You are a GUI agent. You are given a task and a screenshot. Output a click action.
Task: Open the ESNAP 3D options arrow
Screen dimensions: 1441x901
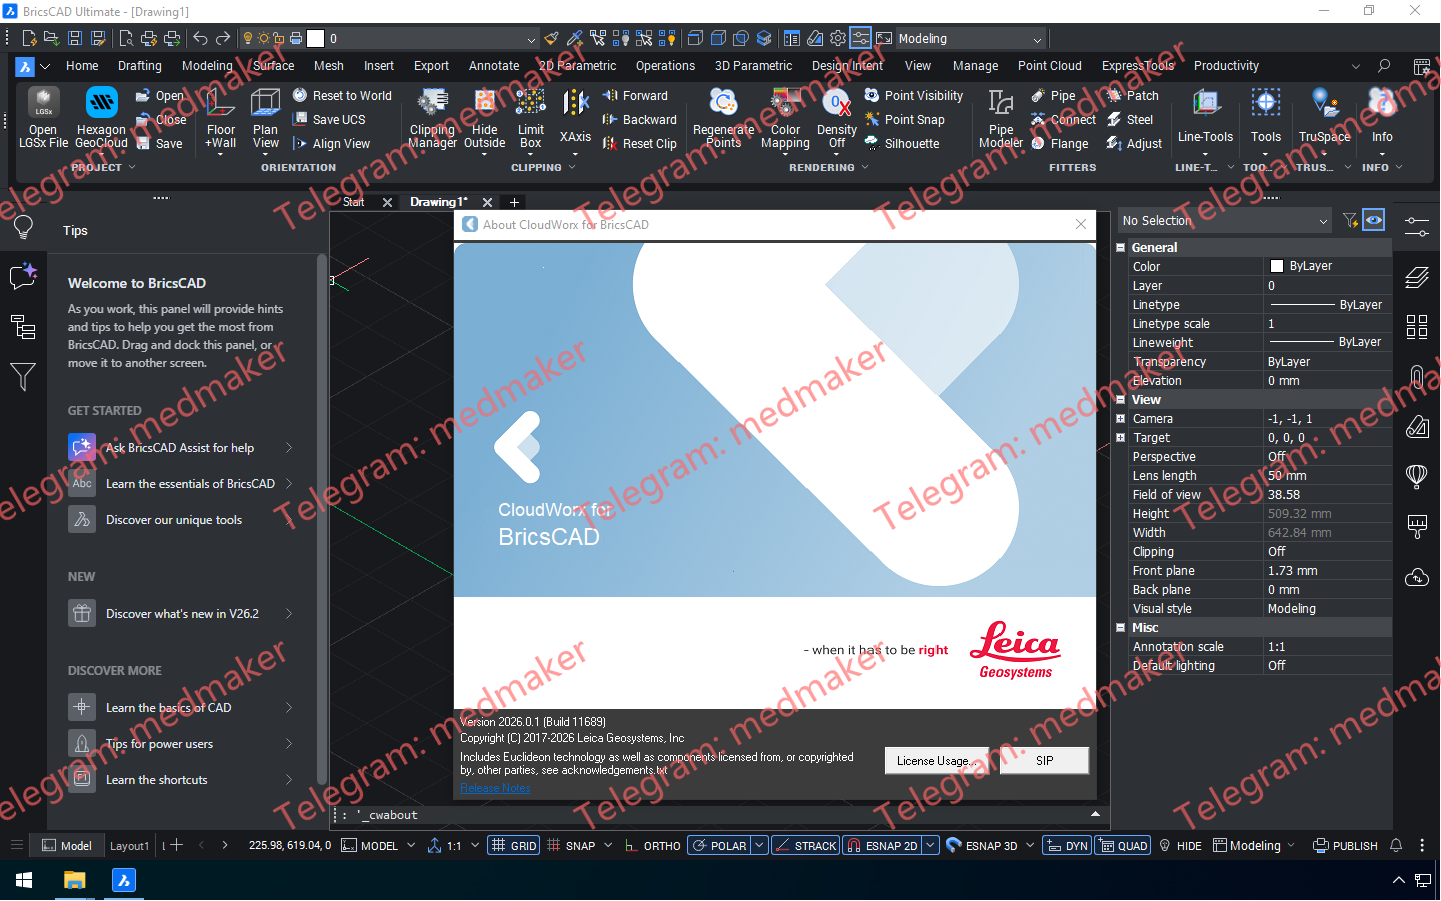pyautogui.click(x=1030, y=846)
